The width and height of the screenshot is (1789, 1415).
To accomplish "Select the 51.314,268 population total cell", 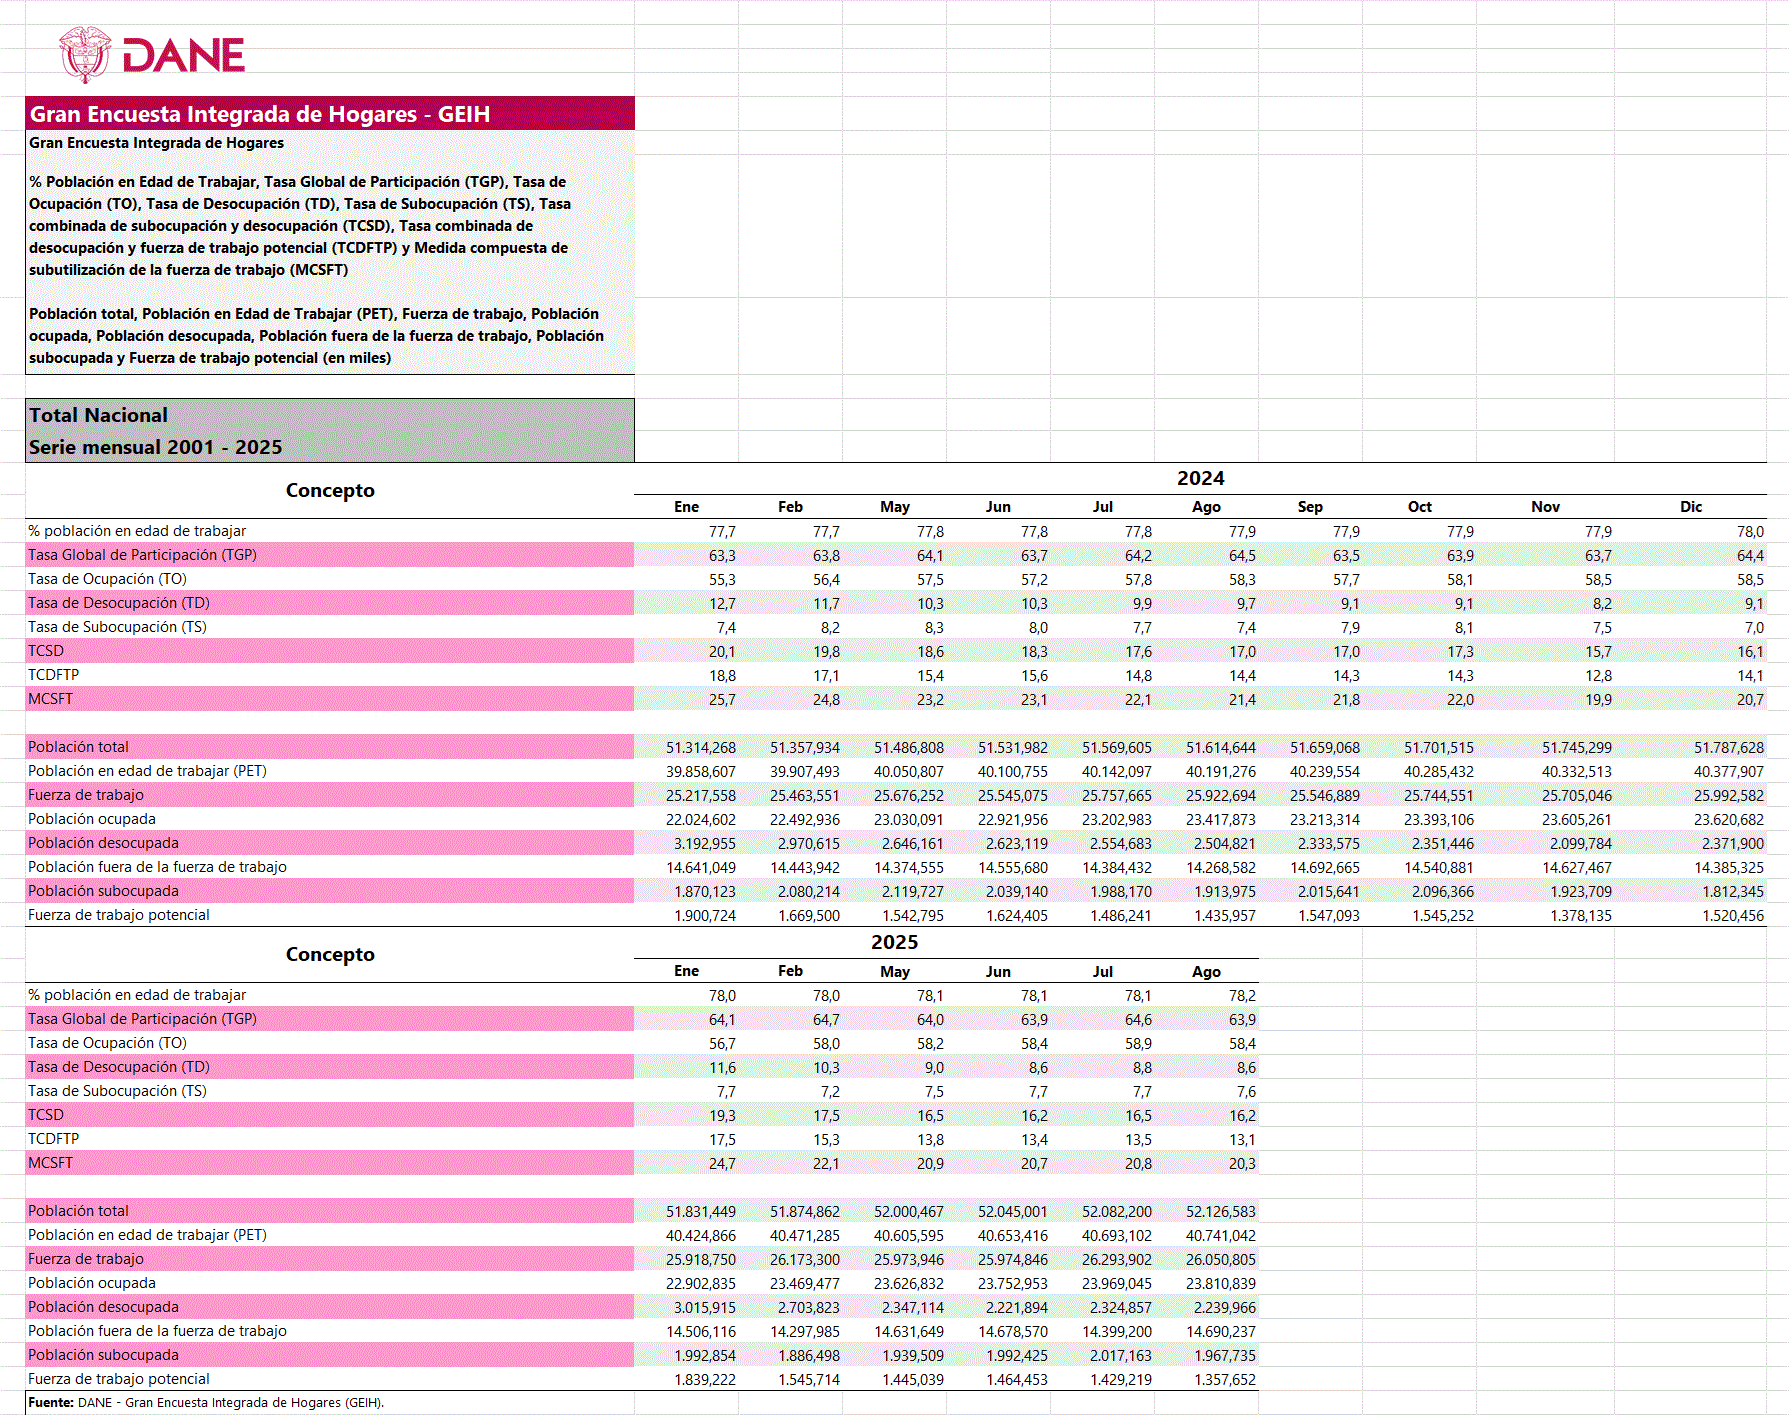I will 700,748.
